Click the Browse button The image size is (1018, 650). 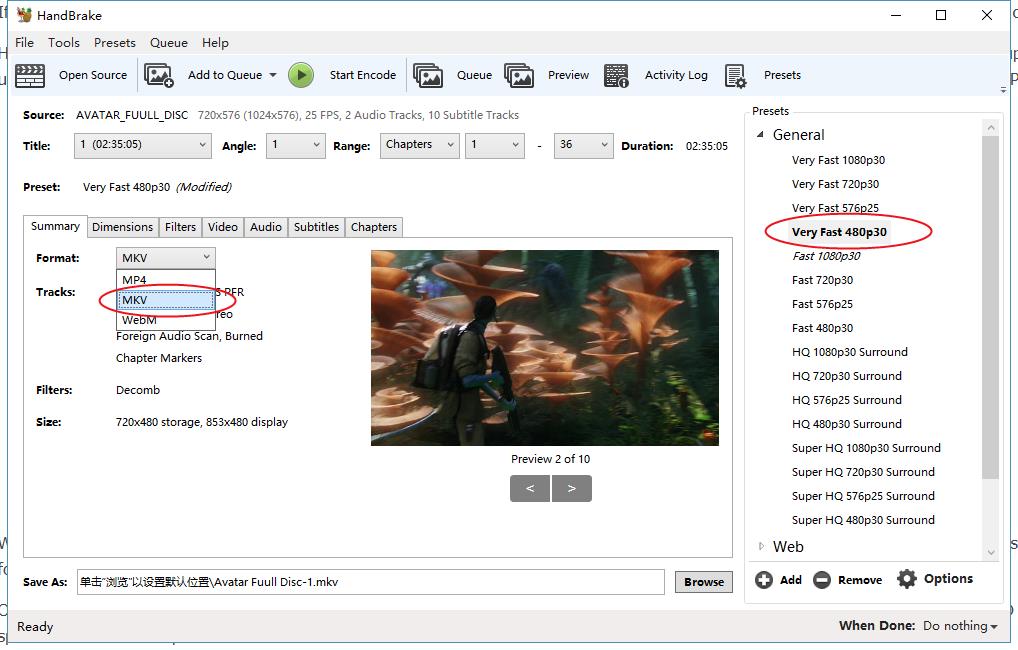point(704,582)
